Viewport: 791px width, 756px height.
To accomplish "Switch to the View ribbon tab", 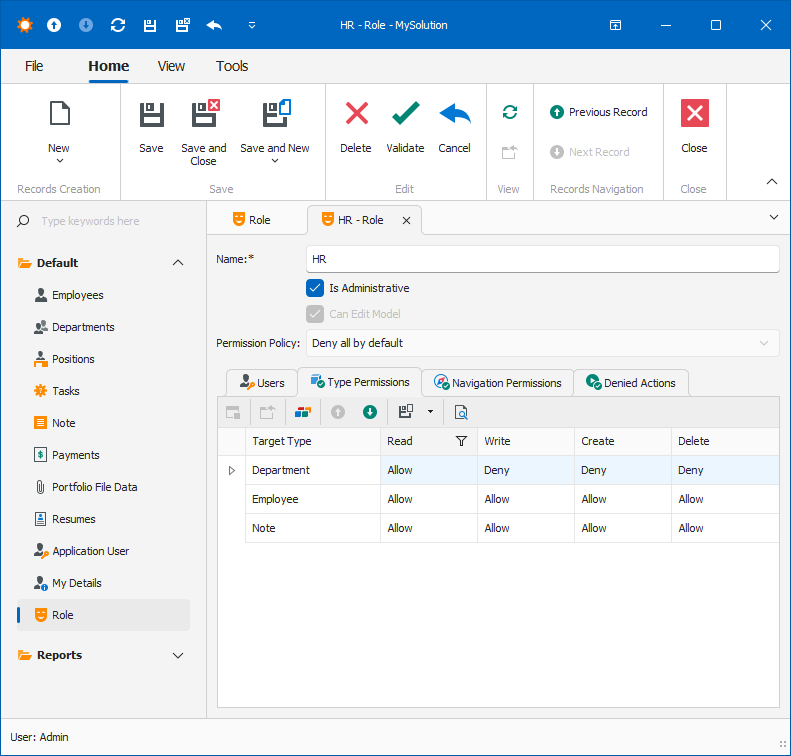I will [171, 66].
